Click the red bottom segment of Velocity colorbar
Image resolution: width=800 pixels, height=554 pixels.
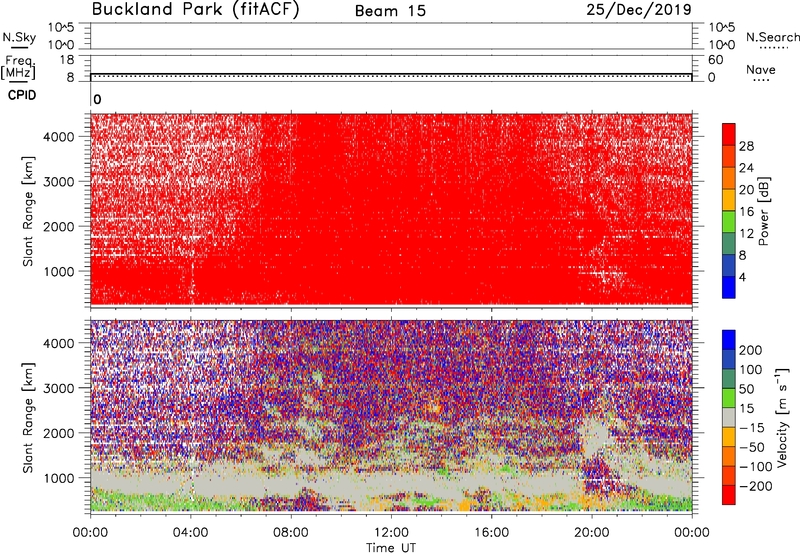(729, 495)
